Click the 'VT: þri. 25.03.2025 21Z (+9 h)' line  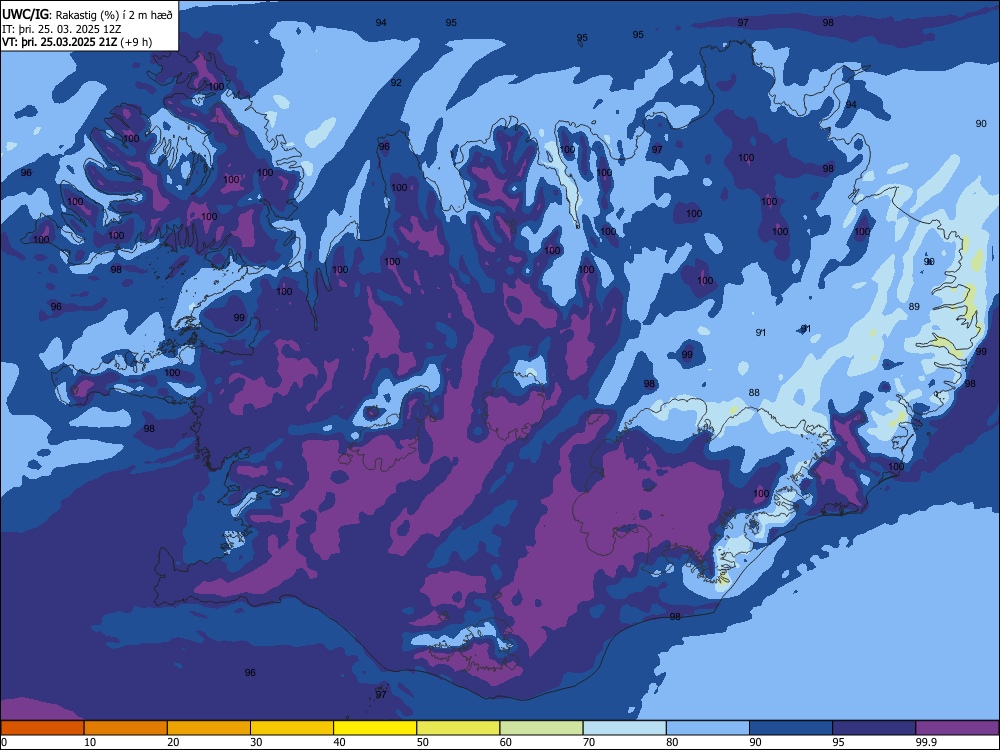click(x=77, y=42)
